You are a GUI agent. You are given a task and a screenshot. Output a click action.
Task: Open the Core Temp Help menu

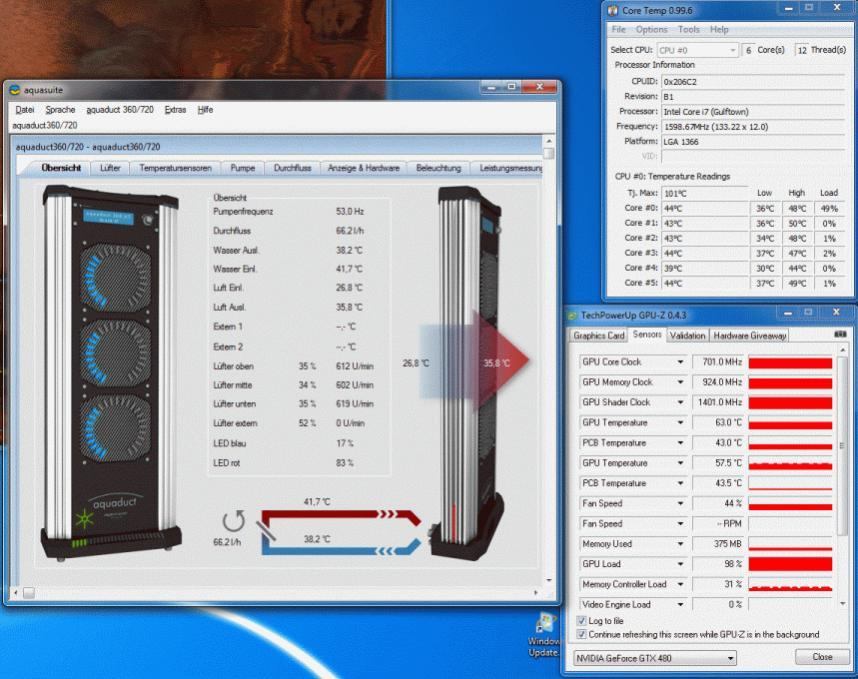coord(719,30)
